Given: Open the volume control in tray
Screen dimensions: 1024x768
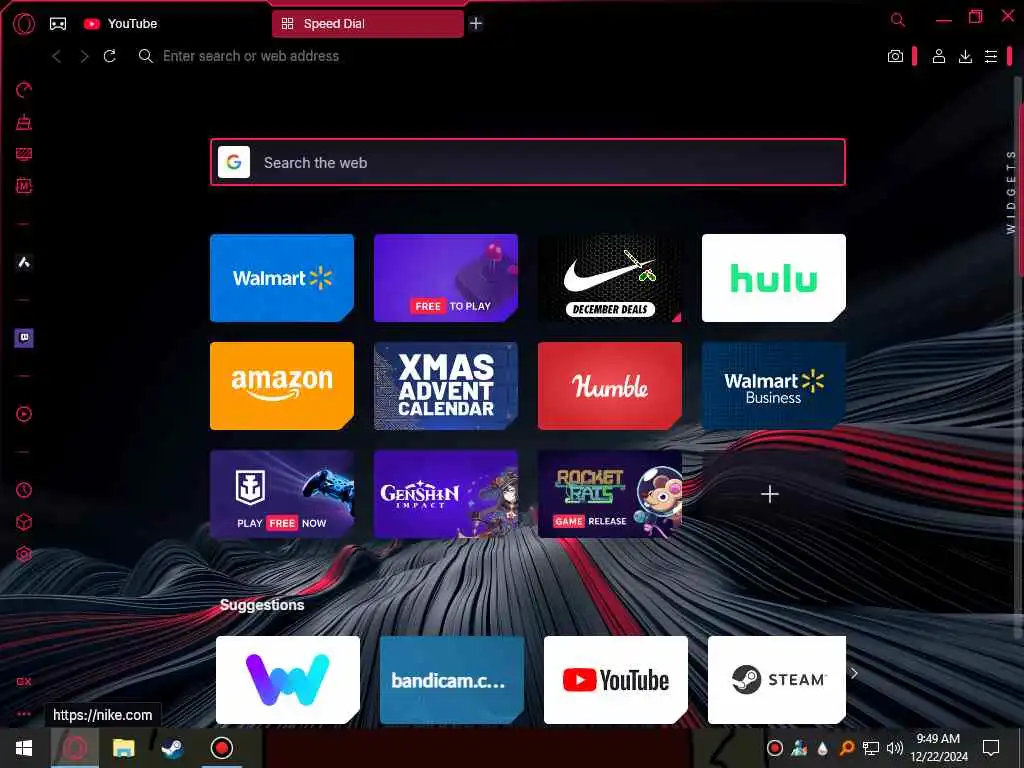Looking at the screenshot, I should [x=895, y=748].
